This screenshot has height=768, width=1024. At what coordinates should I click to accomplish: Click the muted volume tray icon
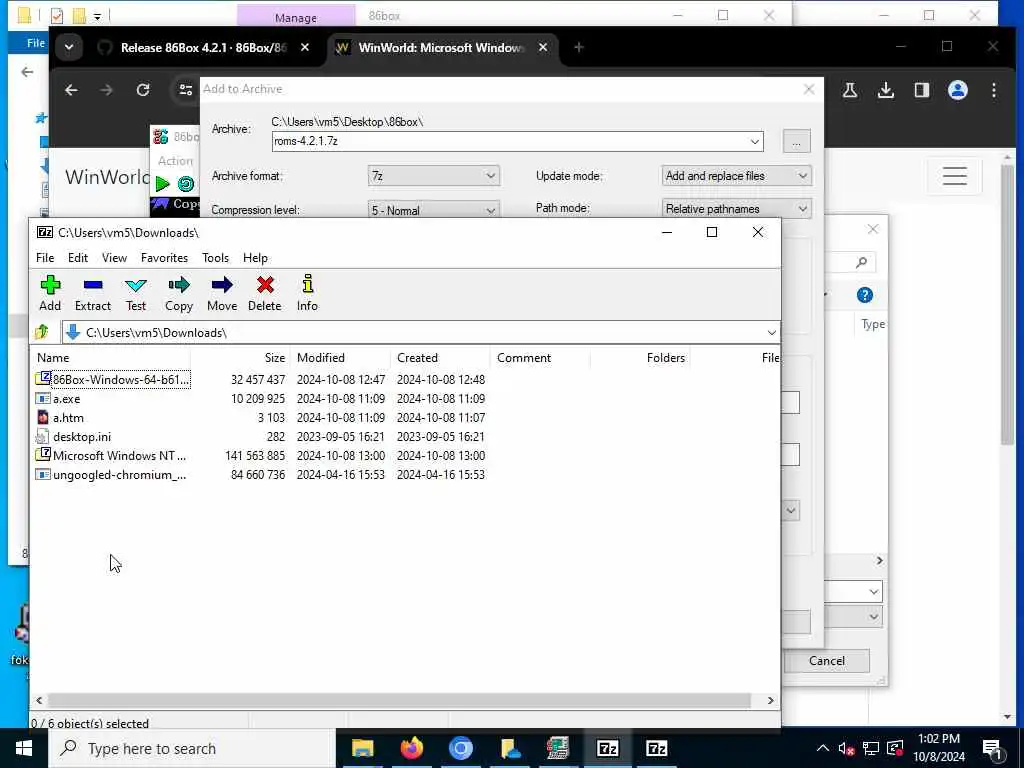[x=846, y=748]
